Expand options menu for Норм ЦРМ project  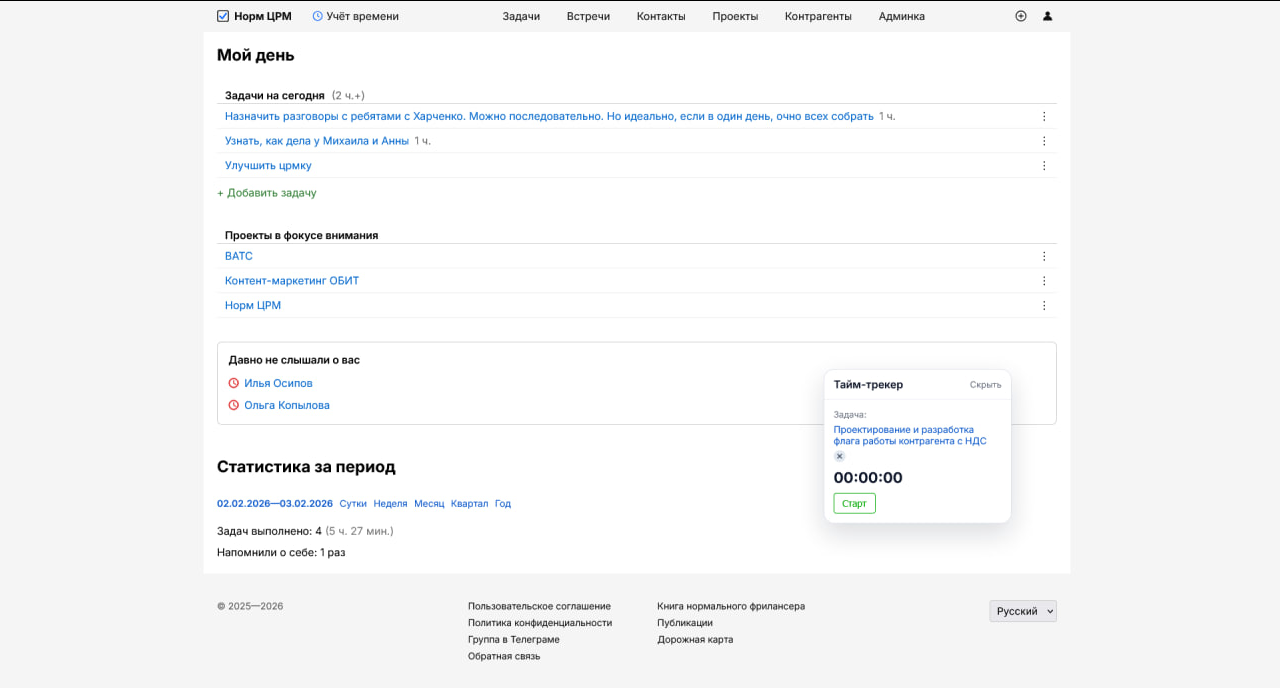pos(1044,306)
